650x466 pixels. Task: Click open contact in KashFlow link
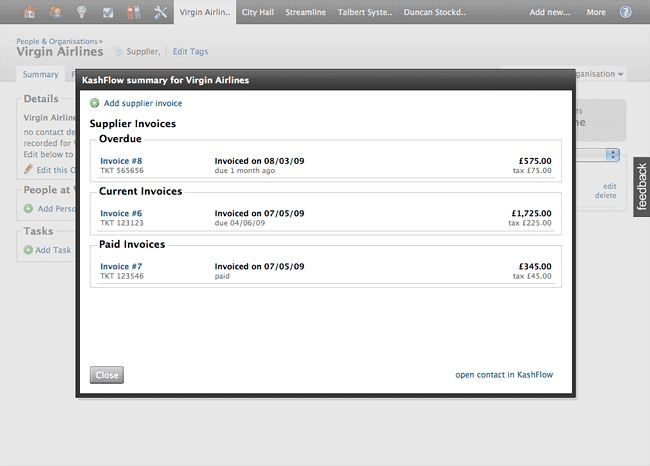click(504, 374)
